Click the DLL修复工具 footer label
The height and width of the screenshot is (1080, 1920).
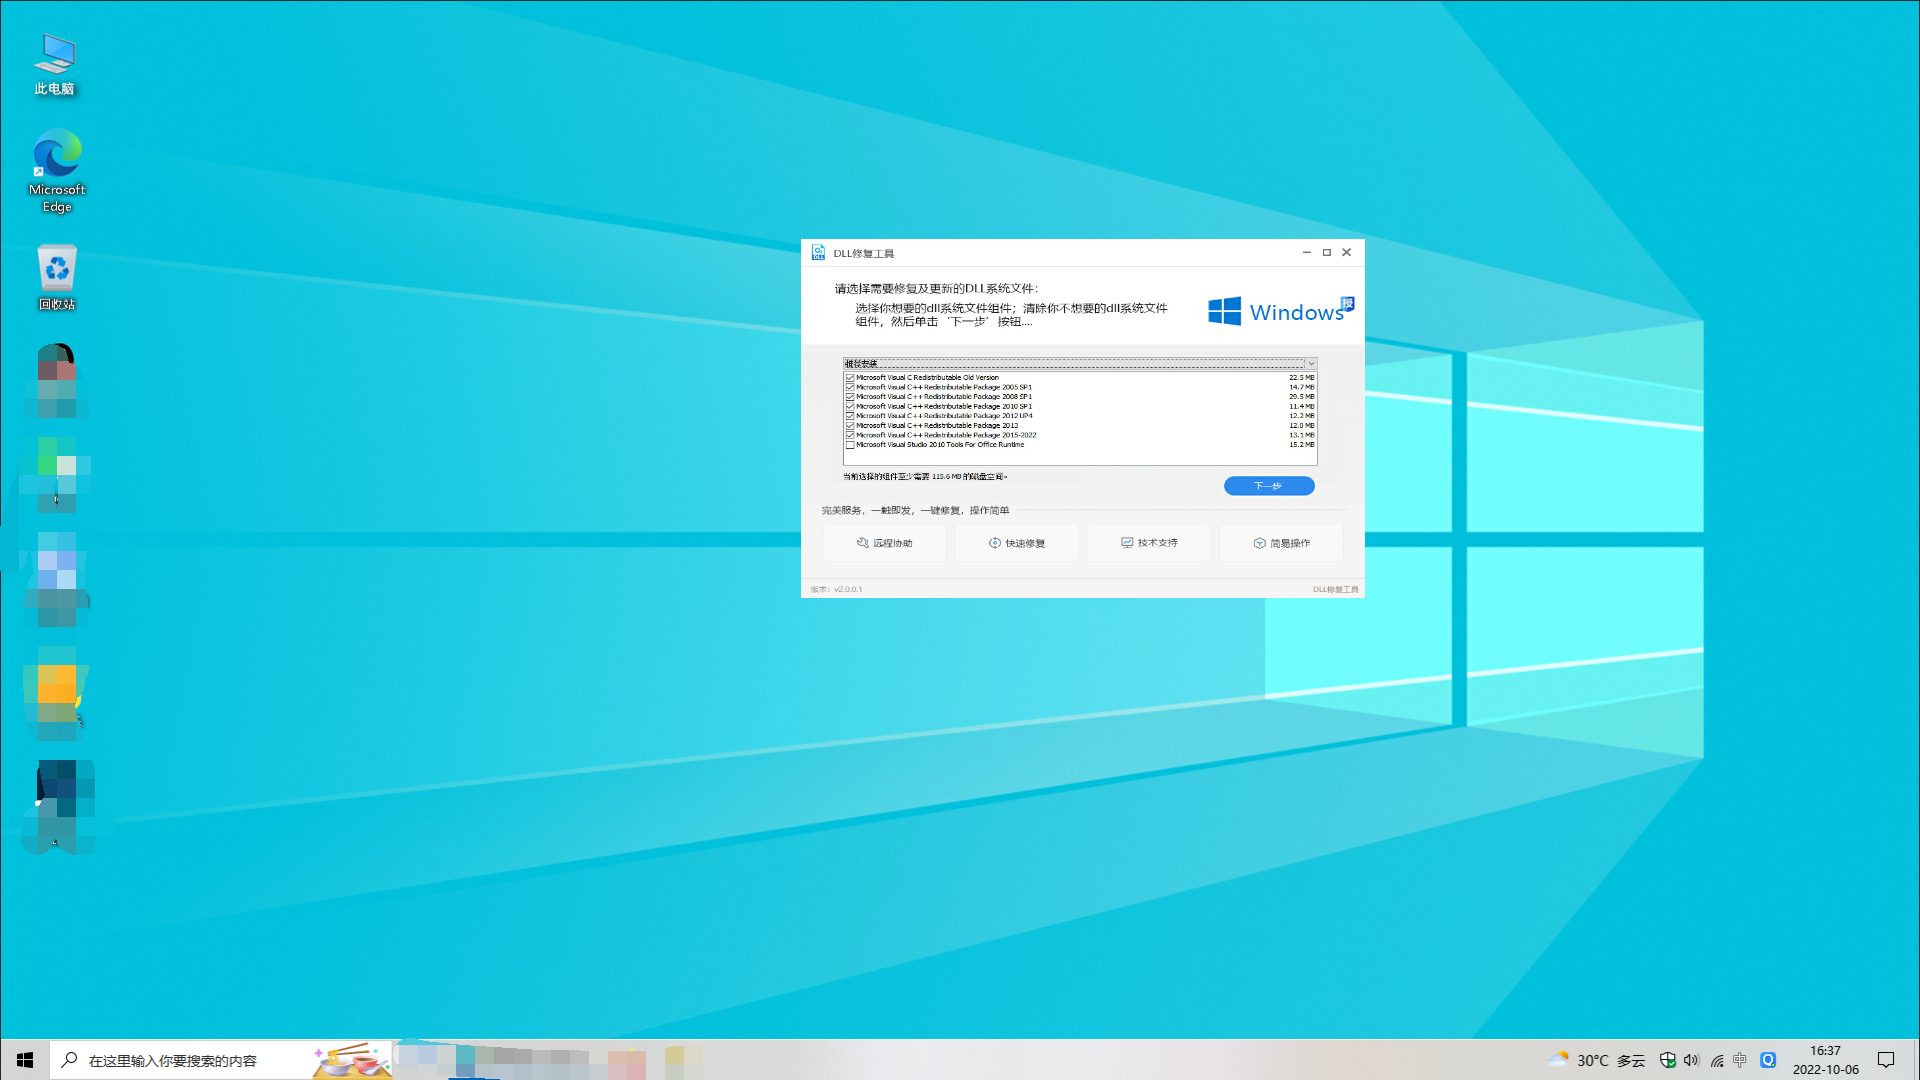tap(1335, 589)
